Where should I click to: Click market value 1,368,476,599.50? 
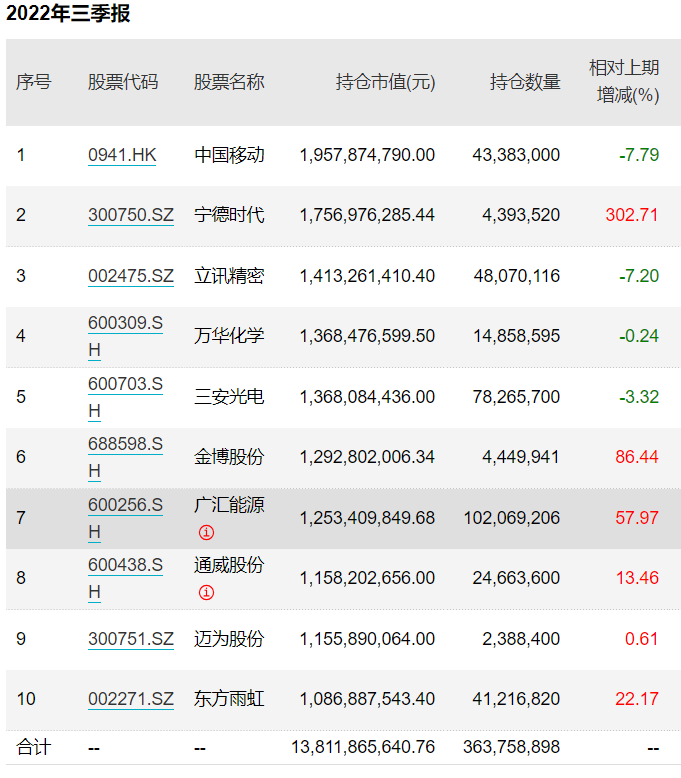[367, 336]
